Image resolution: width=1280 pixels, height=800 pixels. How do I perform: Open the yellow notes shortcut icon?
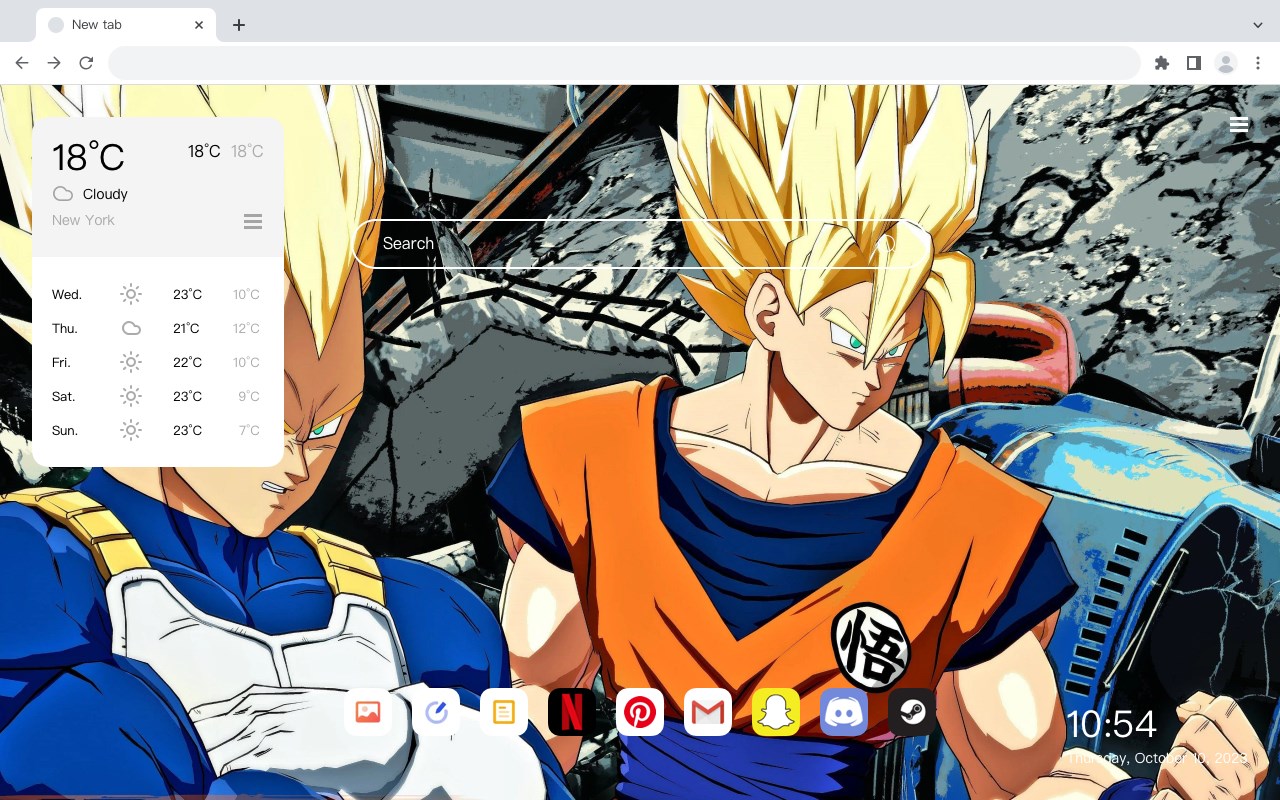504,712
